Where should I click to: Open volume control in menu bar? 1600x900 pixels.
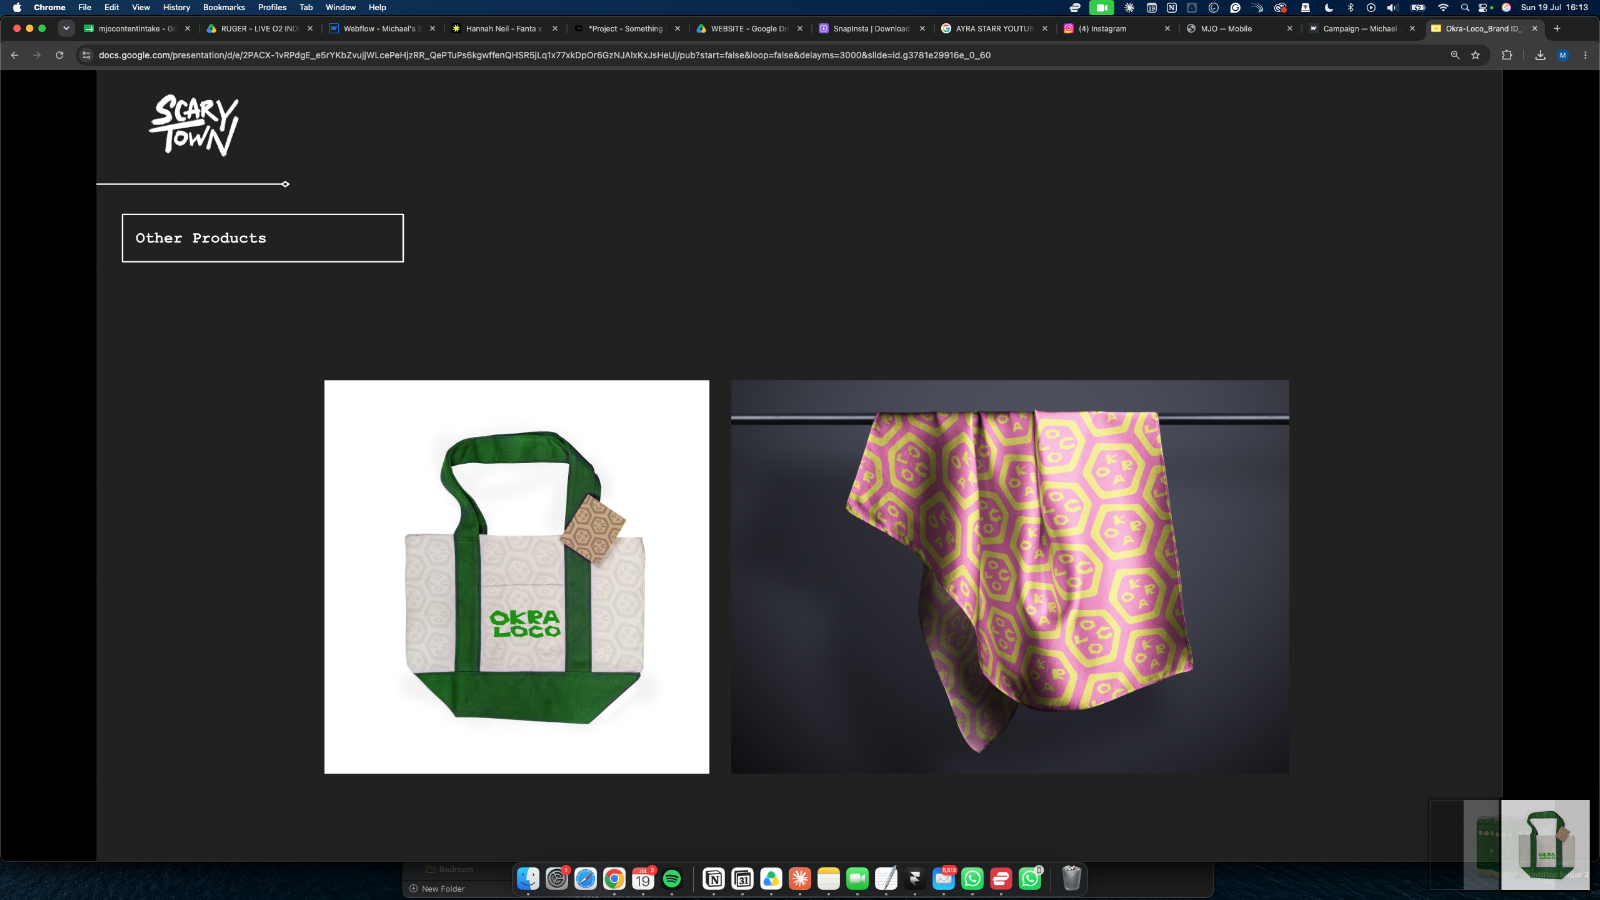(1392, 7)
